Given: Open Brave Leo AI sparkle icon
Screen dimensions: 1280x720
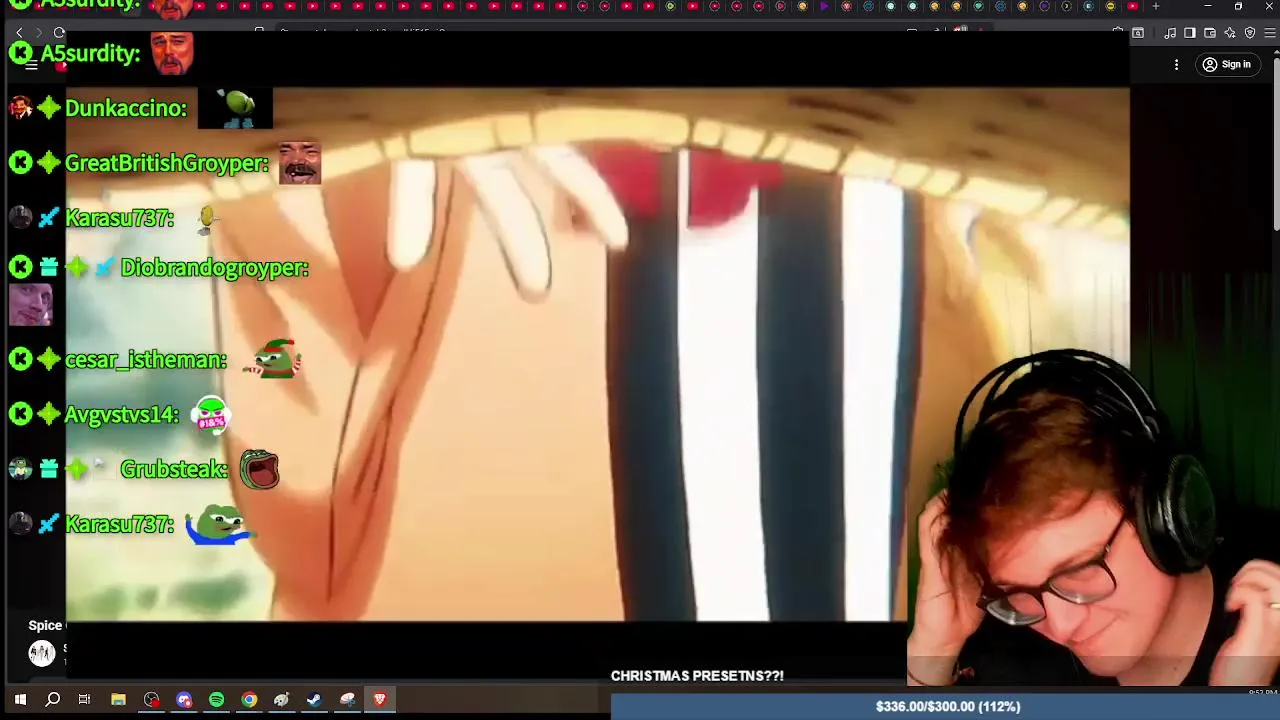Looking at the screenshot, I should [1230, 33].
